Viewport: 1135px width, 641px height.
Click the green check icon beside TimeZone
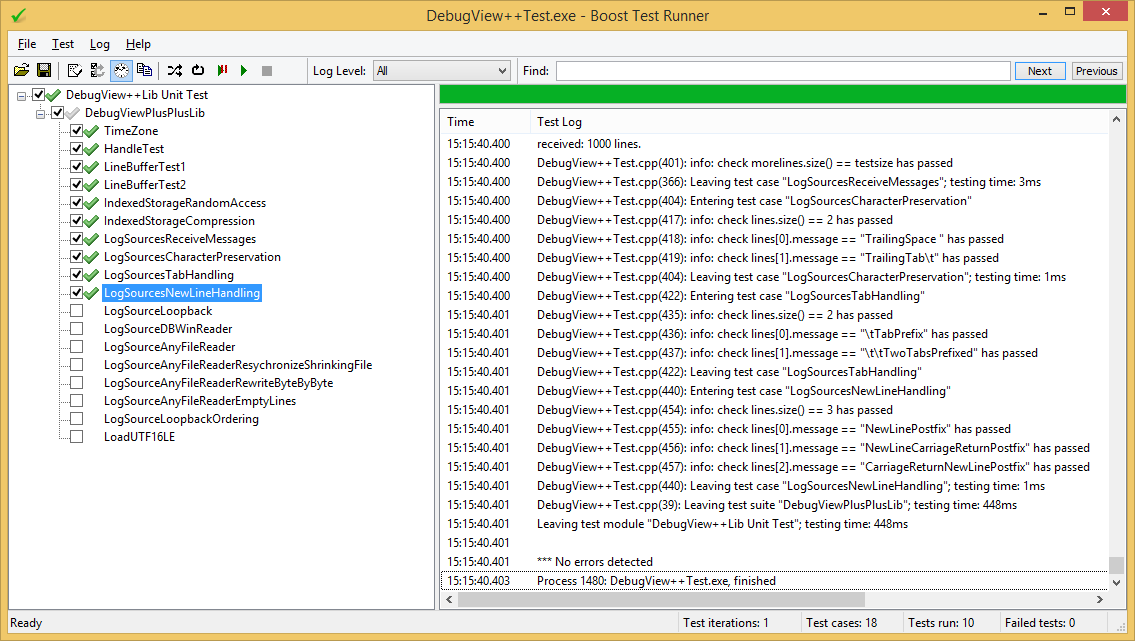click(x=91, y=131)
